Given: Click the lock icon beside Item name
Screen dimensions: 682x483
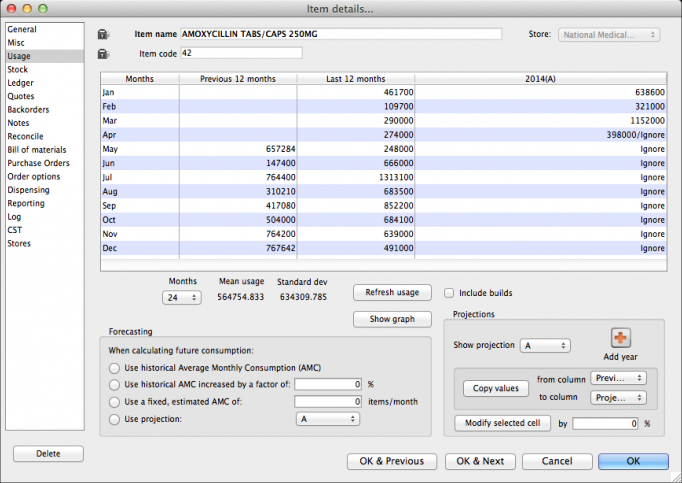Looking at the screenshot, I should (103, 34).
